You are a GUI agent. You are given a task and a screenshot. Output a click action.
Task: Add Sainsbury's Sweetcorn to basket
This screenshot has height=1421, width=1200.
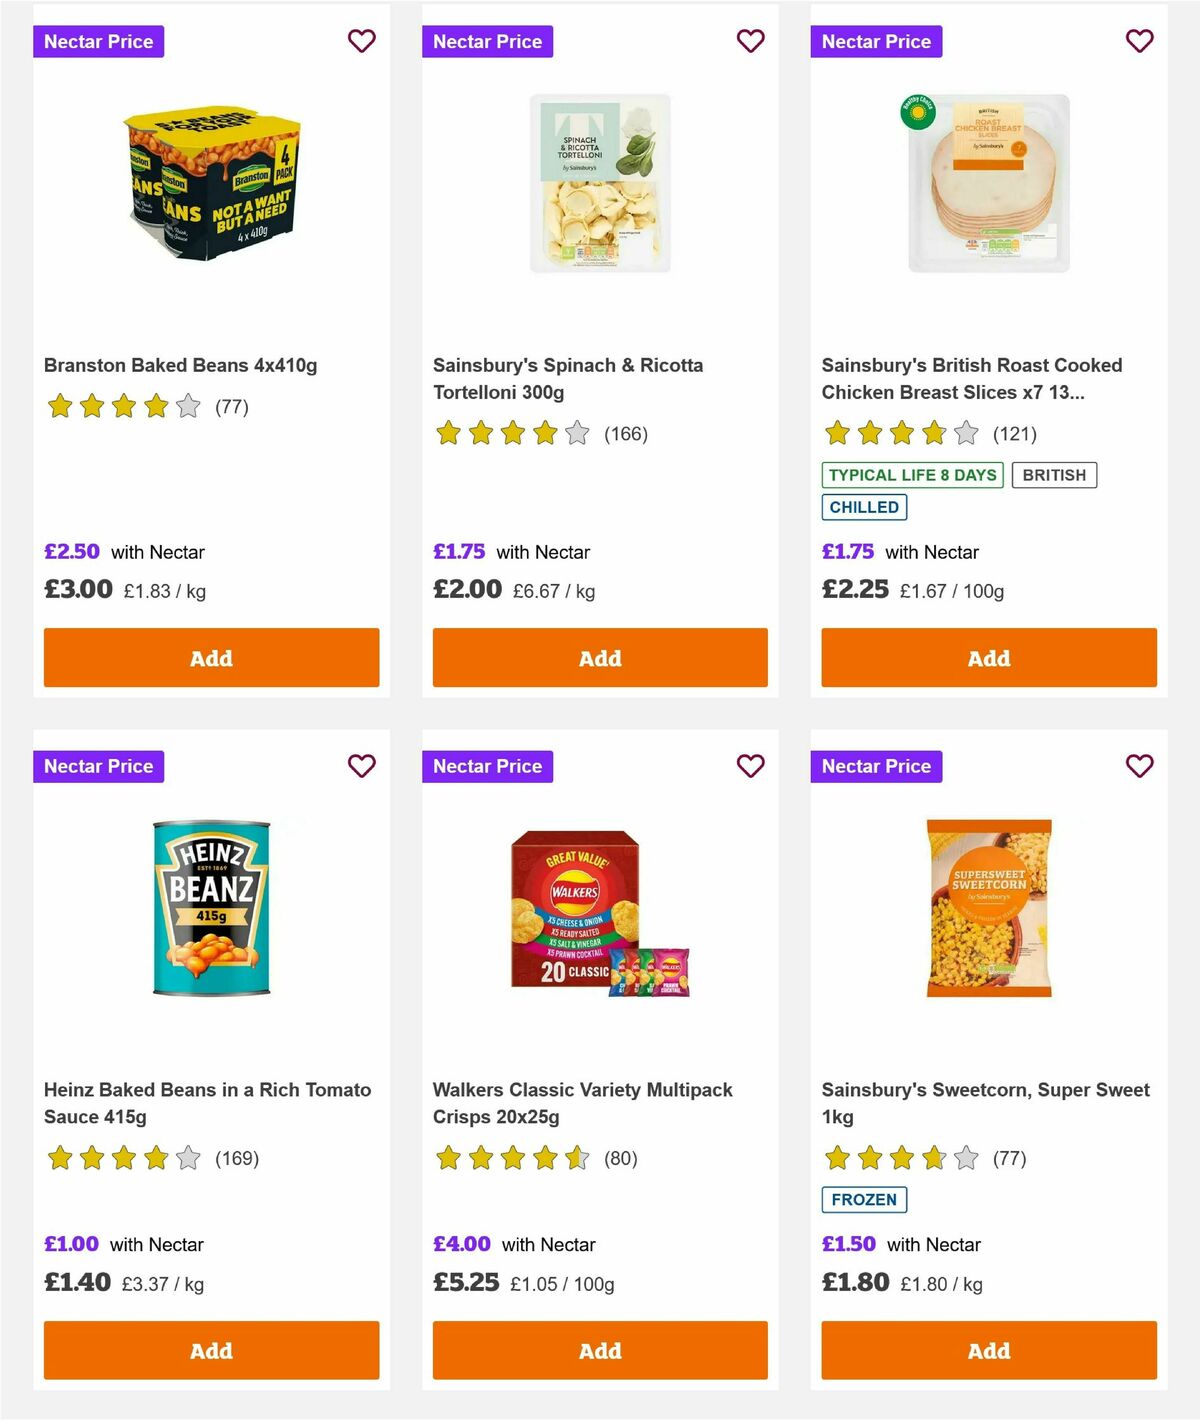[988, 1350]
